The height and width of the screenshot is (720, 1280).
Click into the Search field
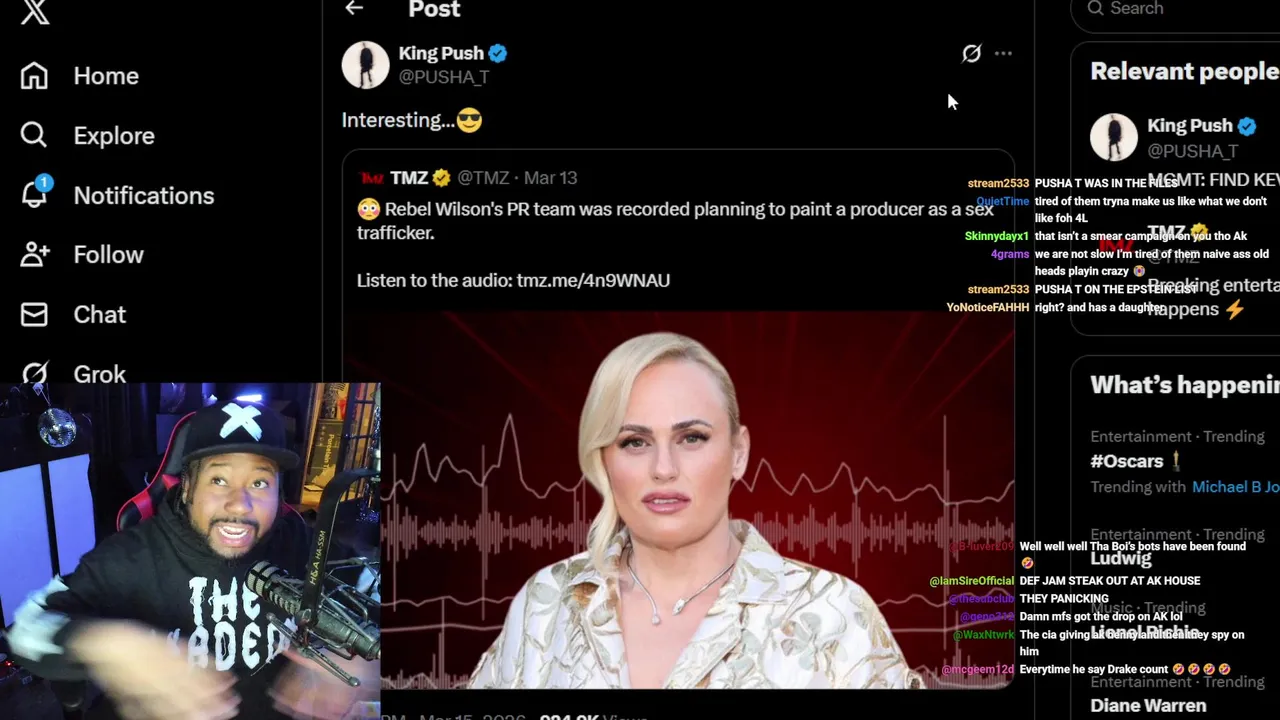[x=1175, y=11]
